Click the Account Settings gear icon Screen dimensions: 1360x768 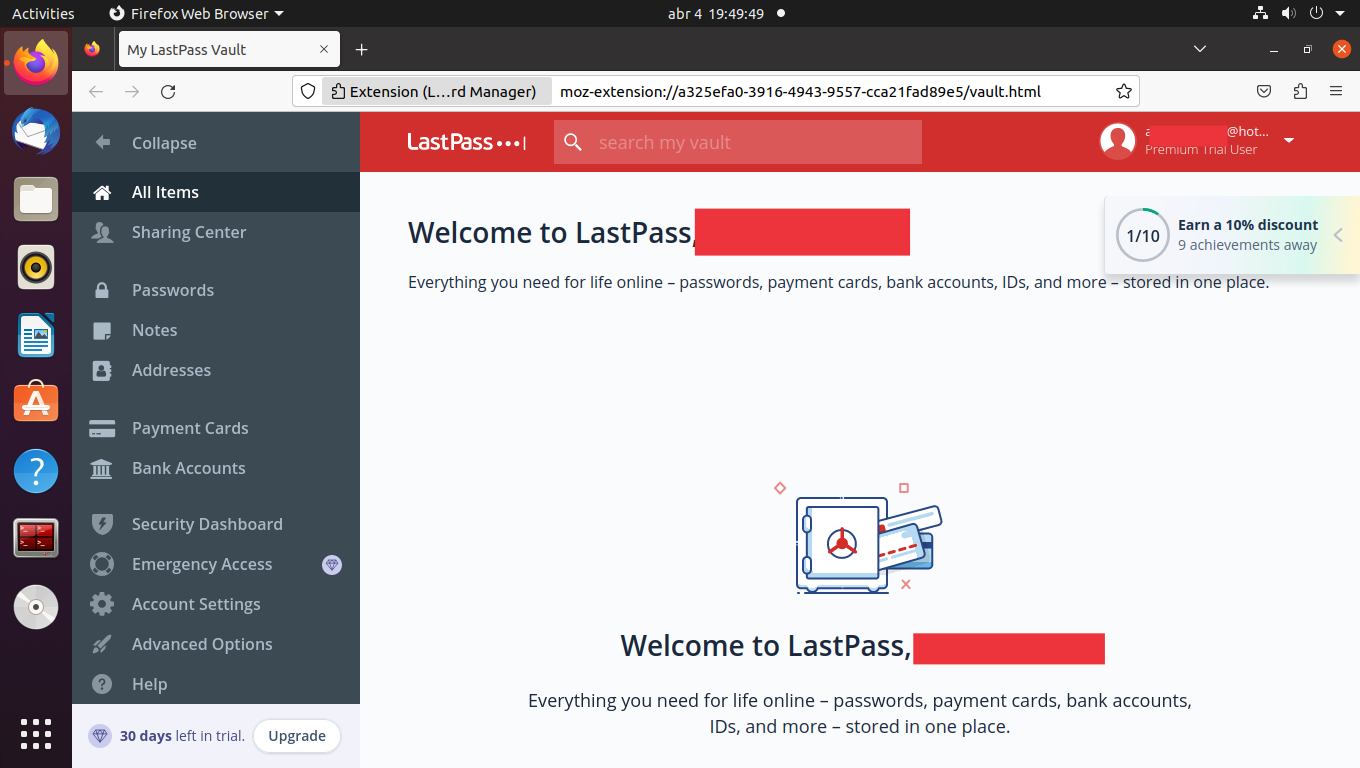pos(102,604)
